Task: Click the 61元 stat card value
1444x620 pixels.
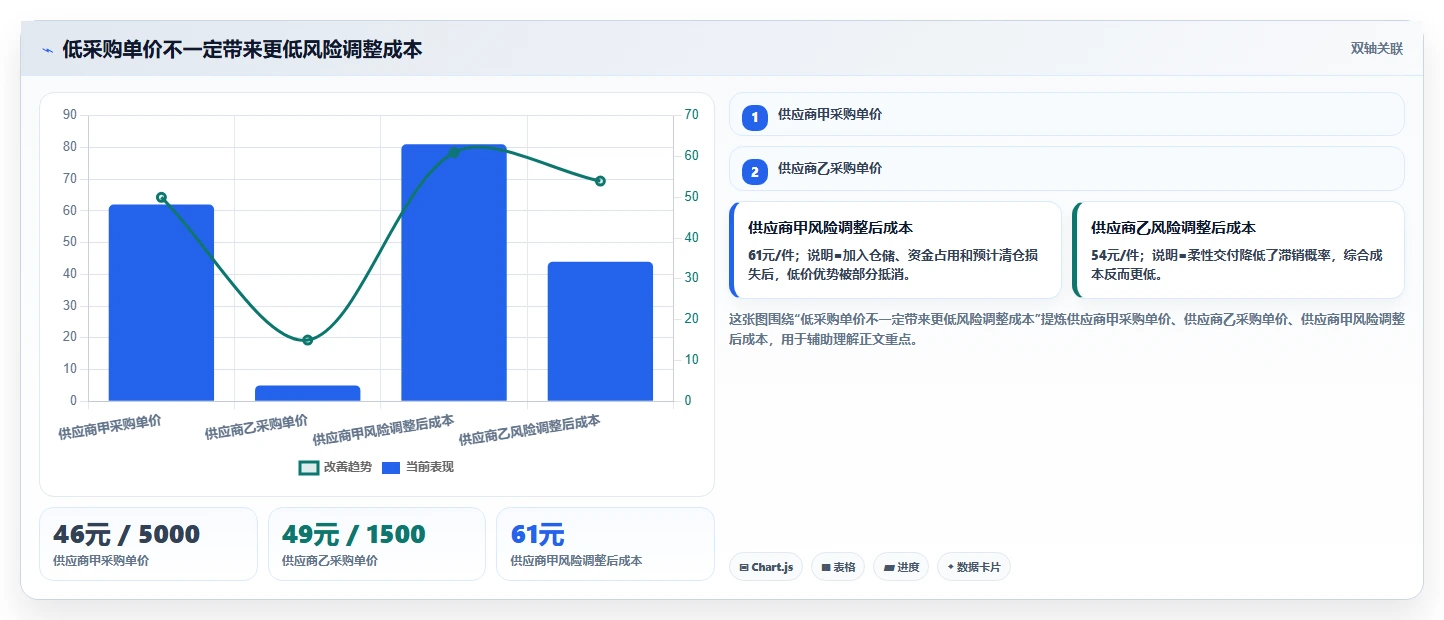Action: pyautogui.click(x=537, y=535)
